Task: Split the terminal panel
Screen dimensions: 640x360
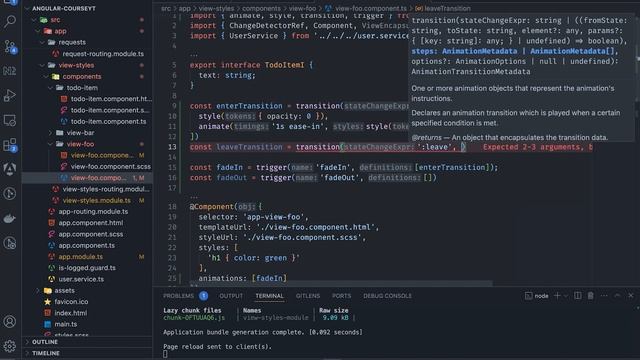Action: click(x=578, y=296)
